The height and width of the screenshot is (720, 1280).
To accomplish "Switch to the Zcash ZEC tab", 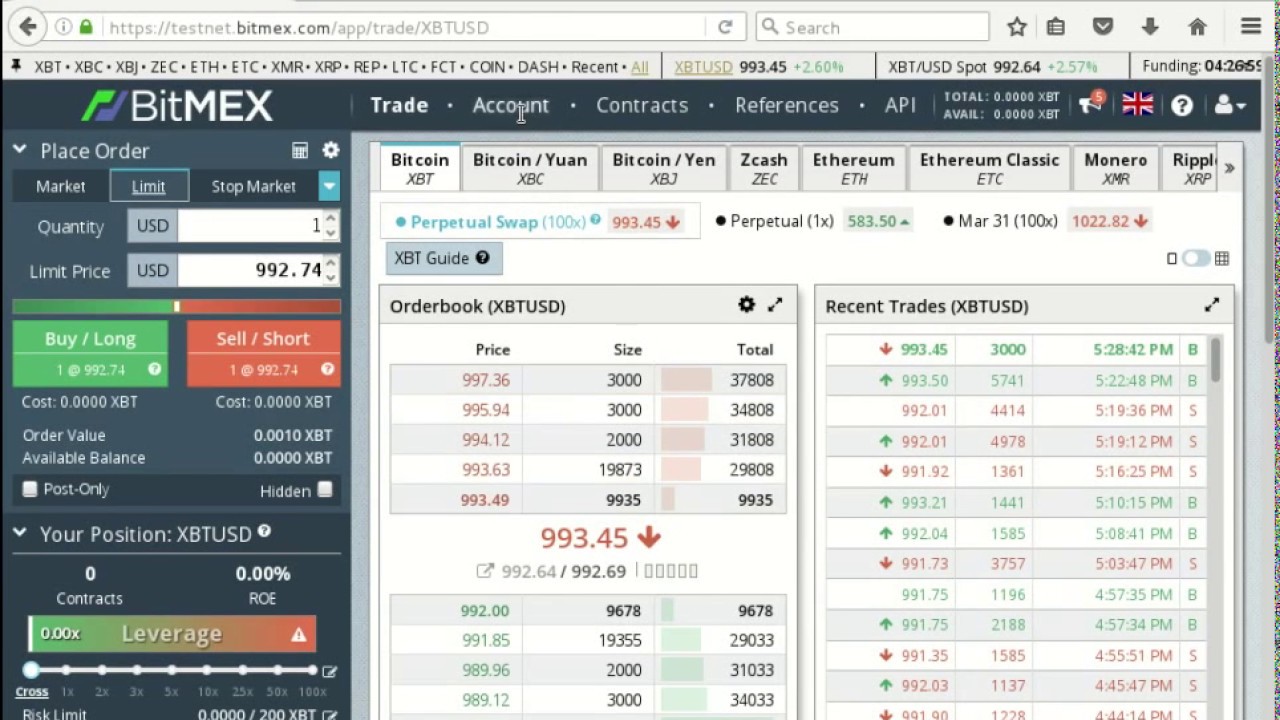I will [x=764, y=168].
